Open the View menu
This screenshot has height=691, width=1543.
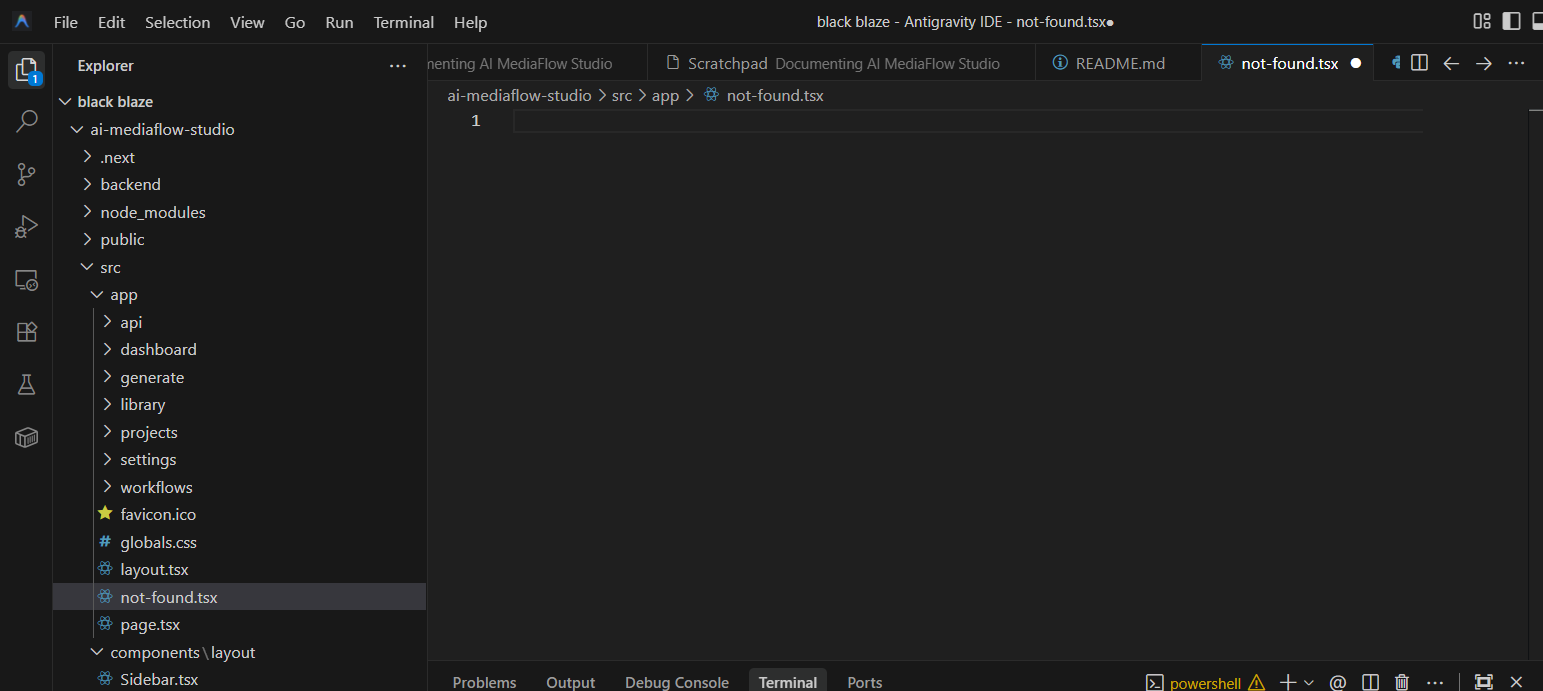click(247, 22)
